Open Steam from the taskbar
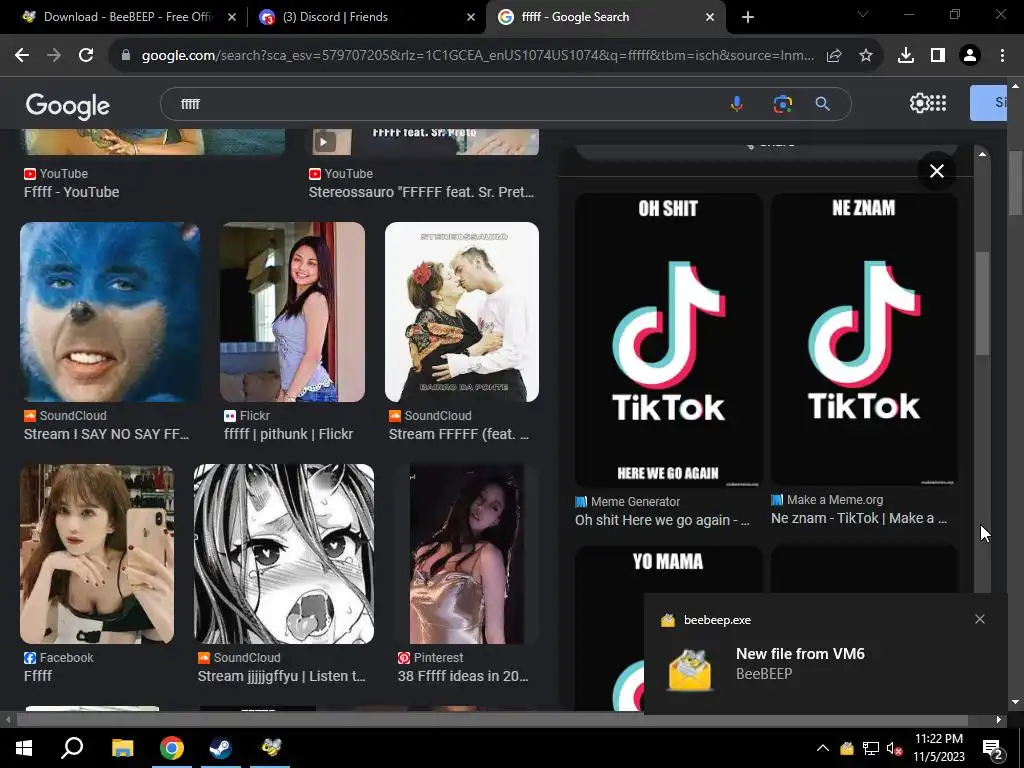Screen dimensions: 1024x768 tap(221, 748)
